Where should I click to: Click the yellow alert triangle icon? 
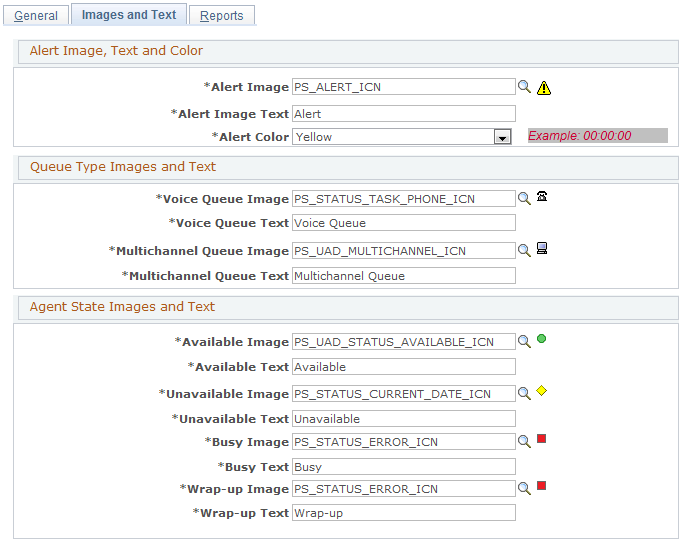(x=543, y=88)
